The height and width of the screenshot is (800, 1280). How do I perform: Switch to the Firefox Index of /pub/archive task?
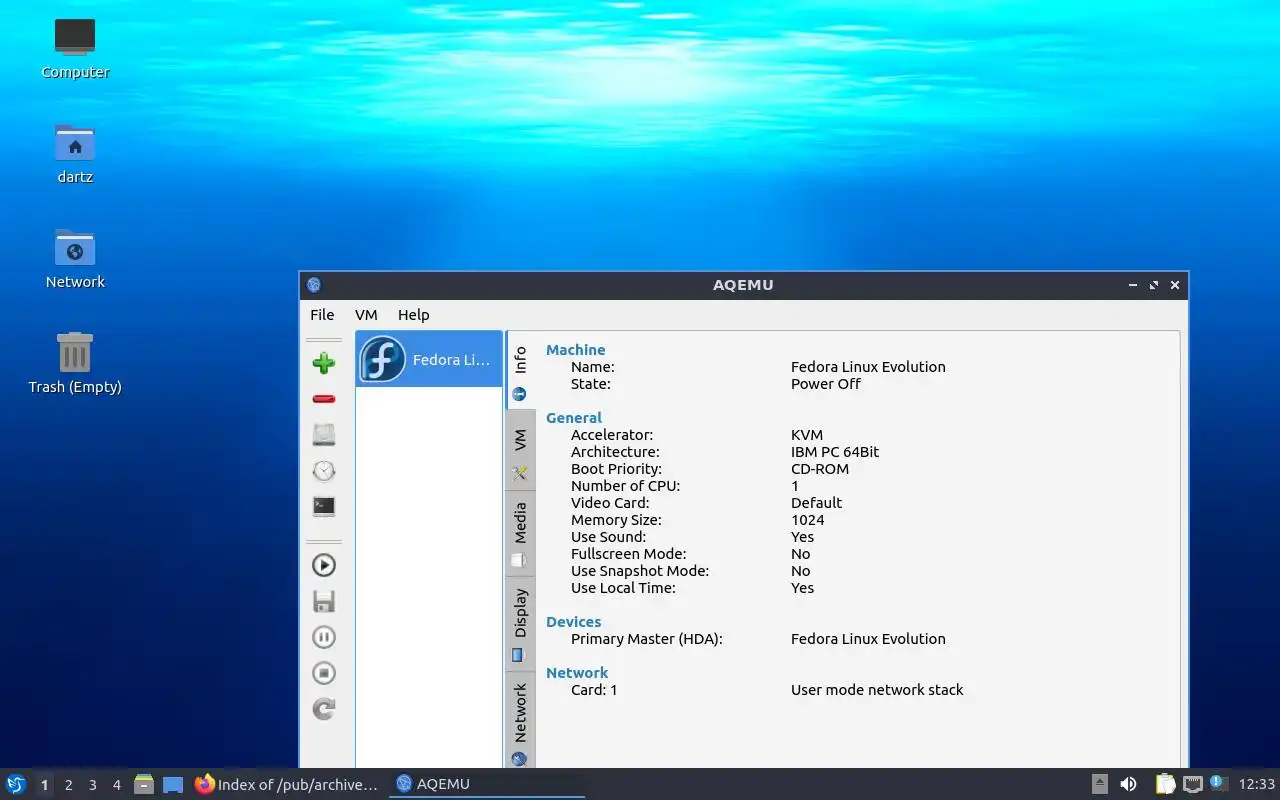click(x=288, y=784)
